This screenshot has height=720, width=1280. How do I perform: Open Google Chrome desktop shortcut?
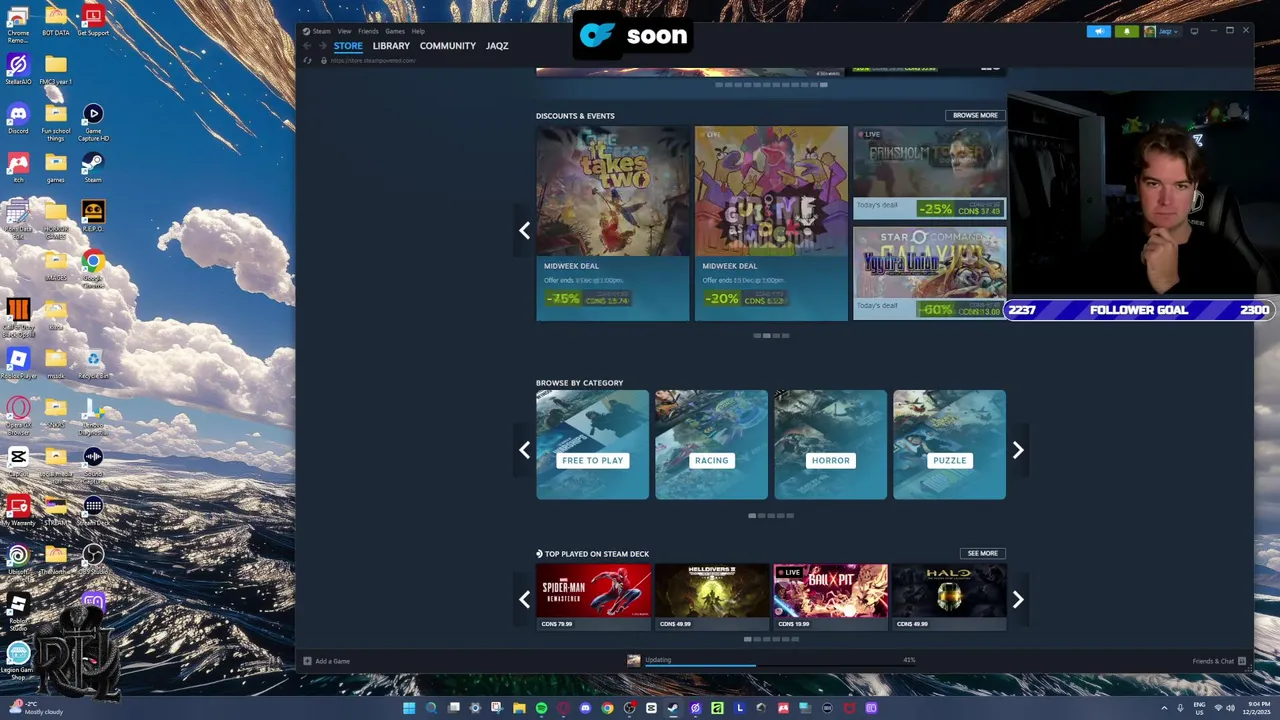coord(93,266)
